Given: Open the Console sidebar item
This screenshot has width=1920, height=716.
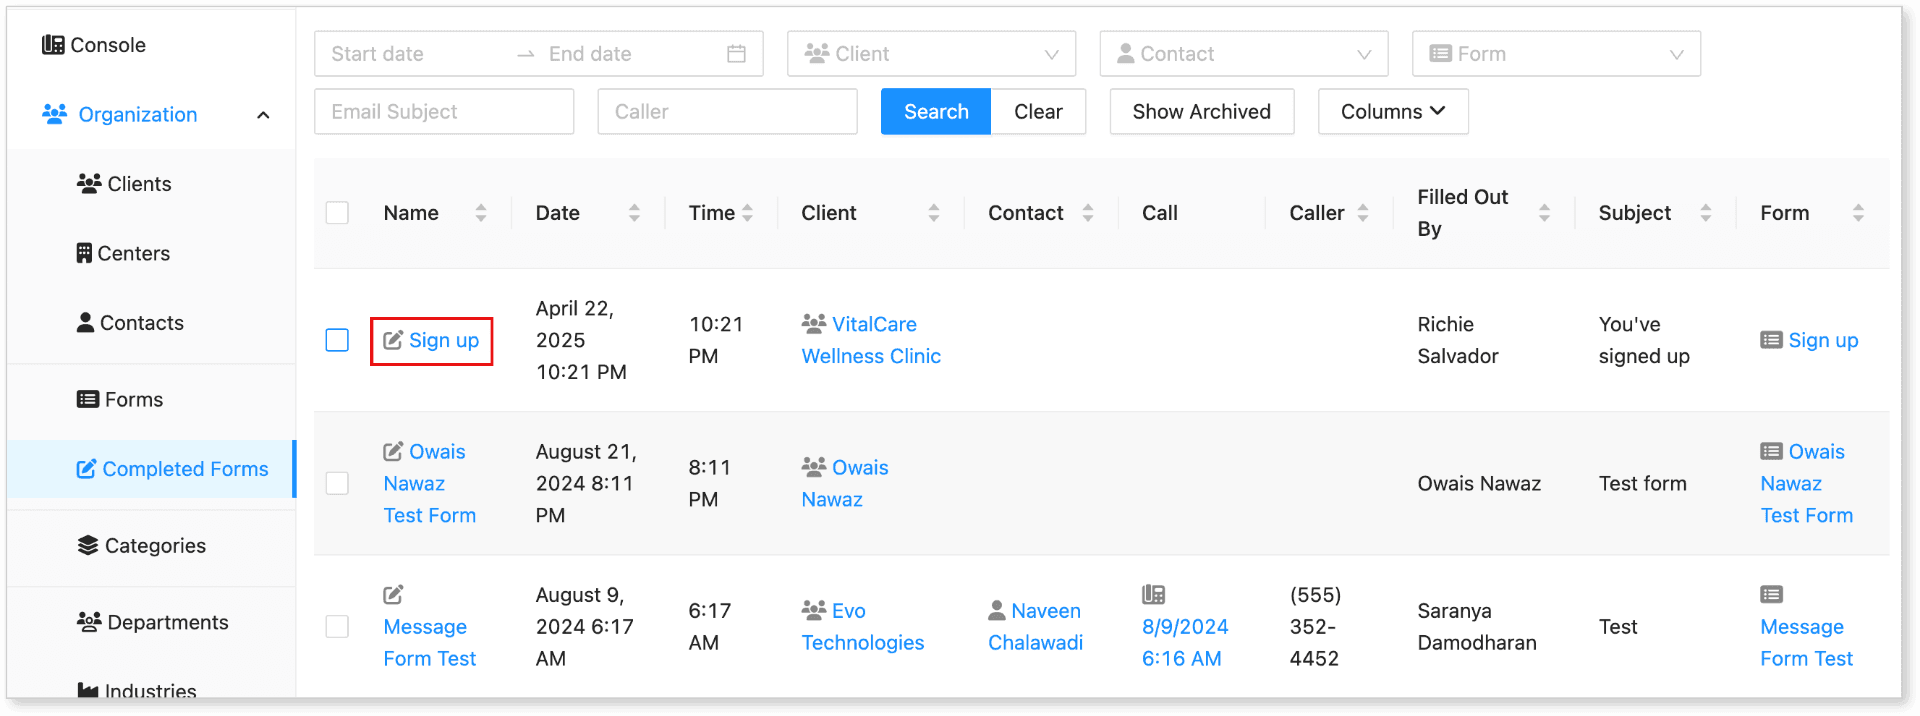Looking at the screenshot, I should (x=94, y=45).
